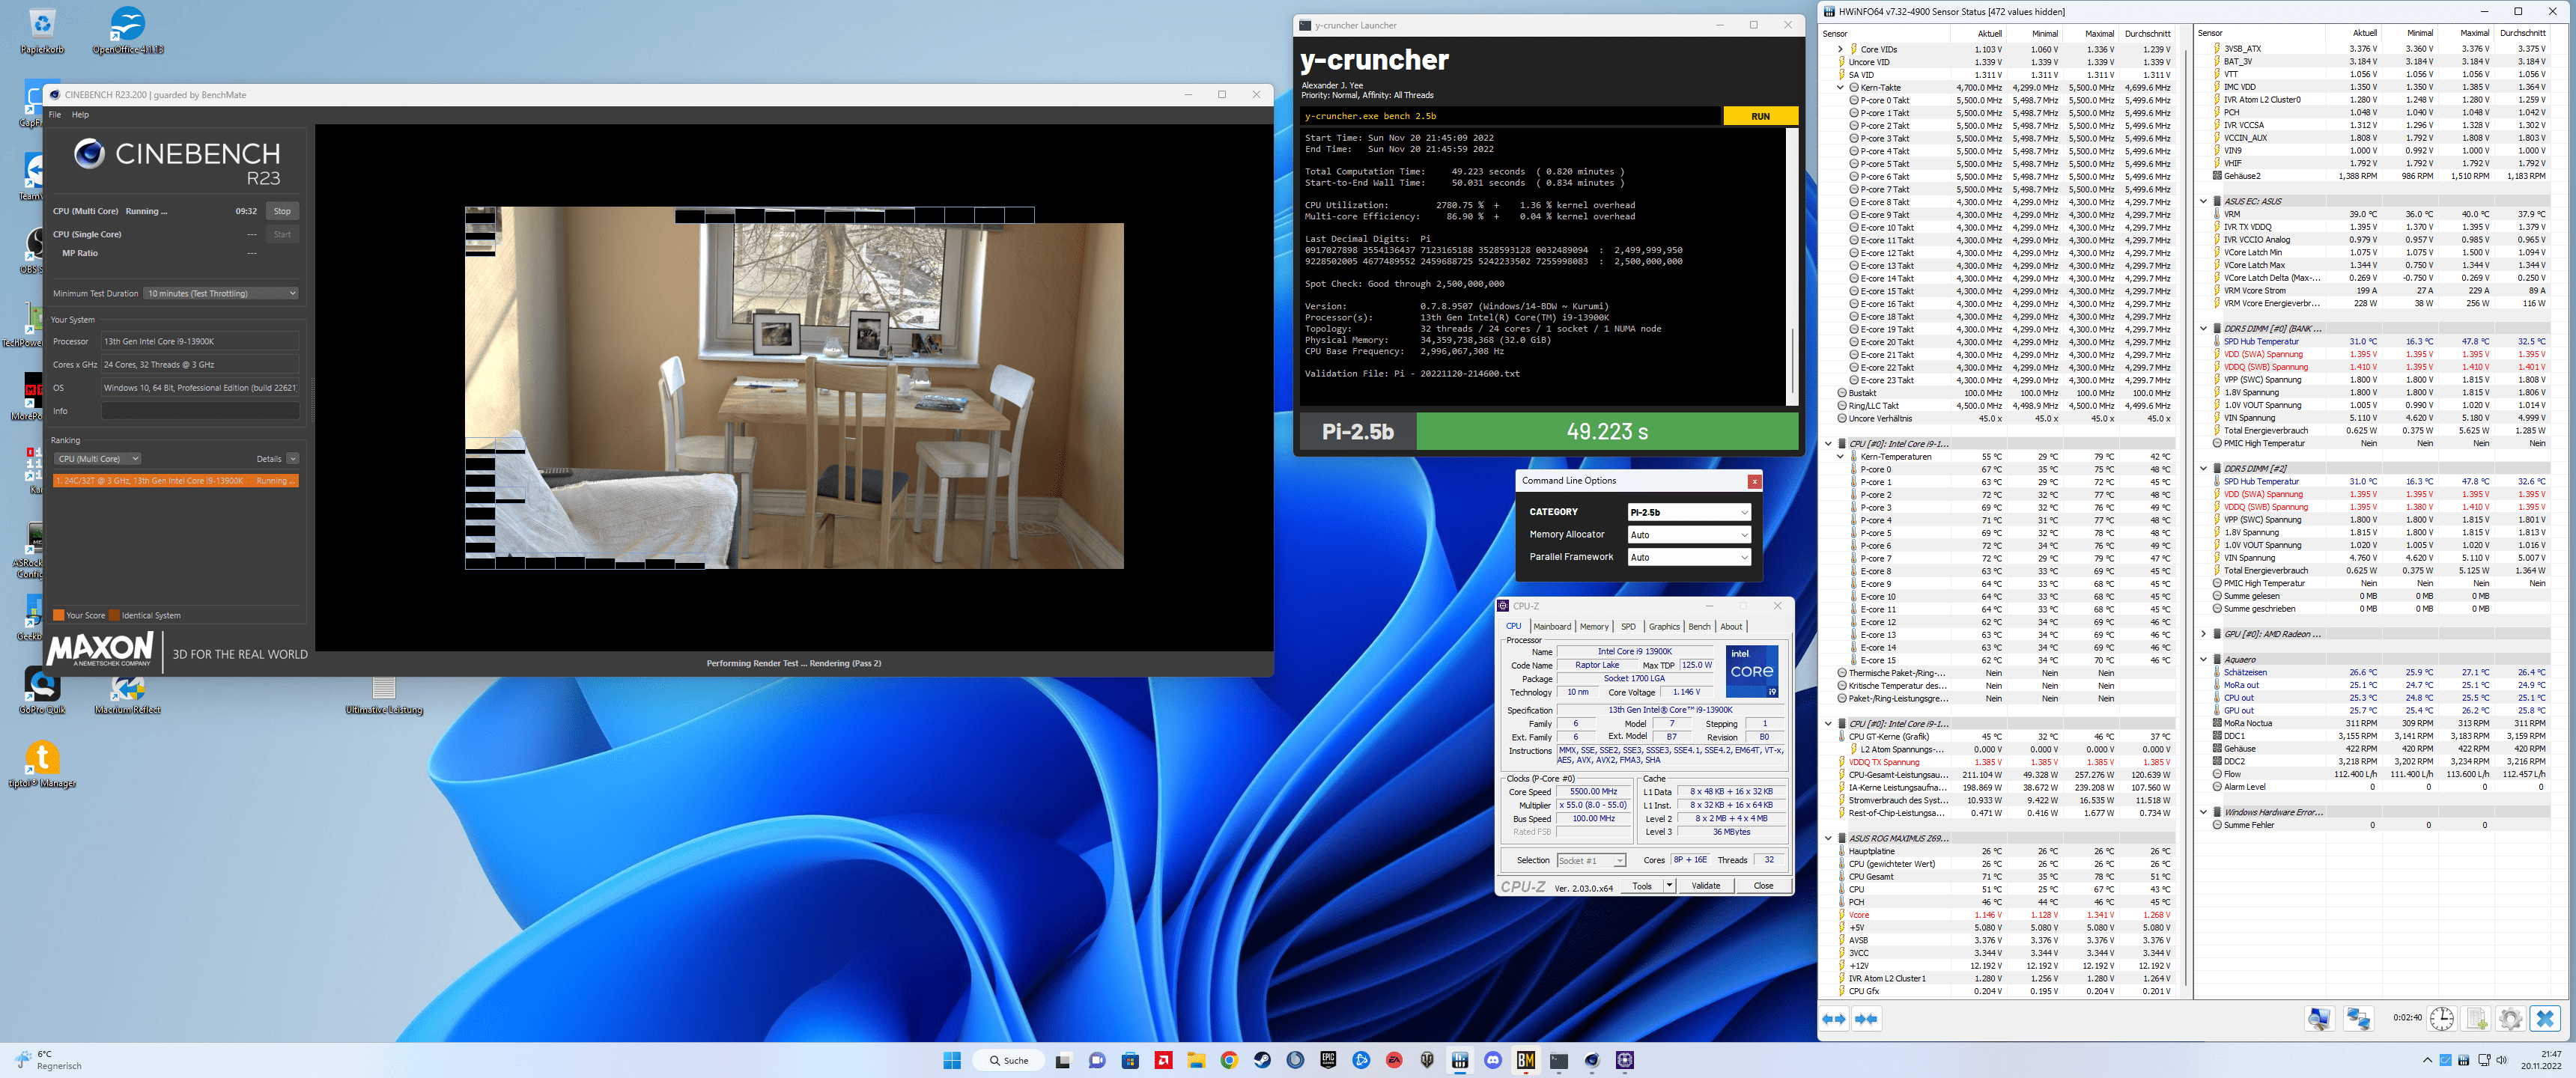
Task: Open Google Chrome in taskbar
Action: [x=1229, y=1060]
